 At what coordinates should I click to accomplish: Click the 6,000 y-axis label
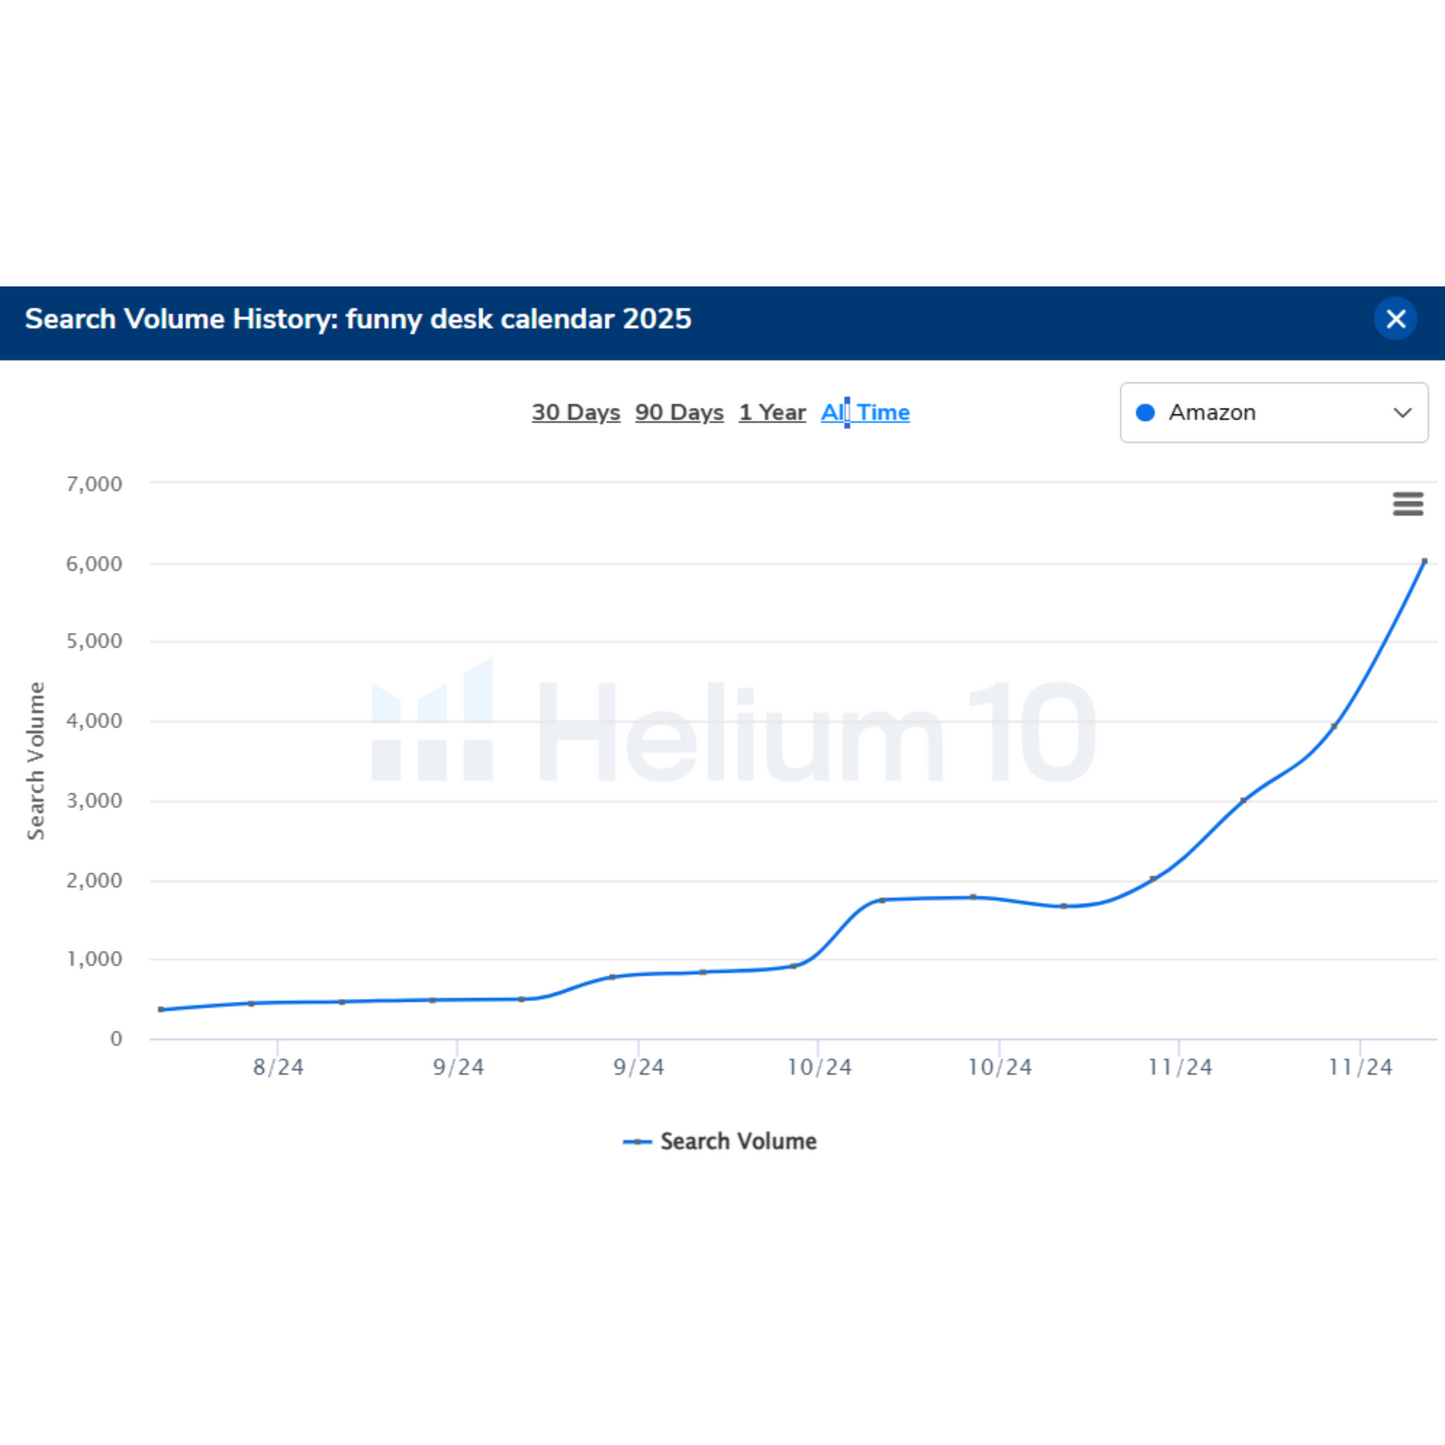(94, 564)
